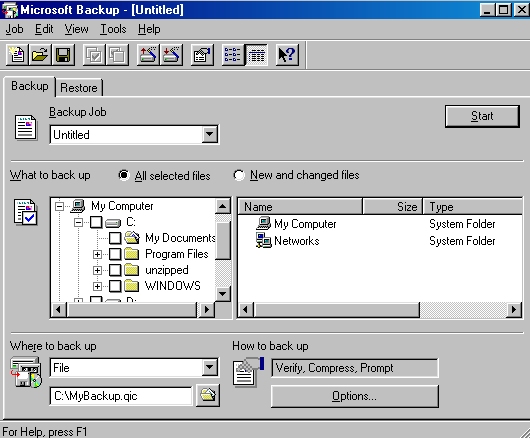Click the backup file browse folder icon
This screenshot has width=530, height=438.
coord(208,395)
